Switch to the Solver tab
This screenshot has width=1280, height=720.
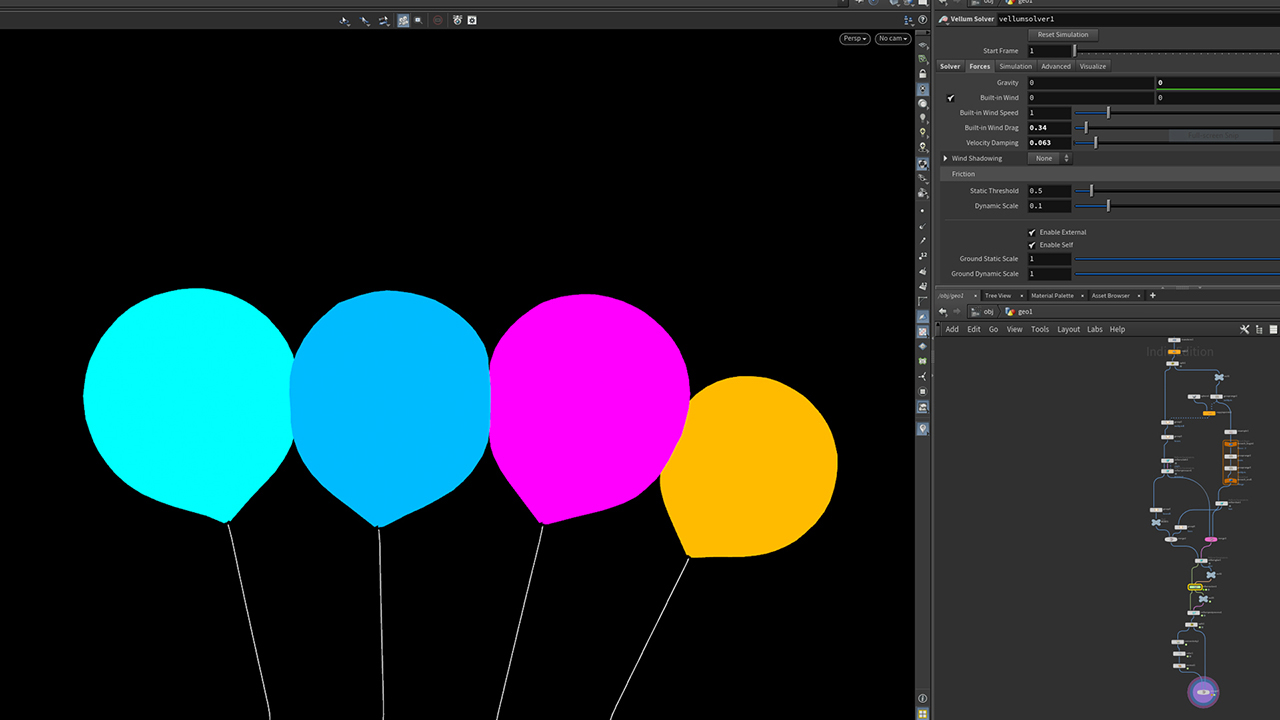950,66
